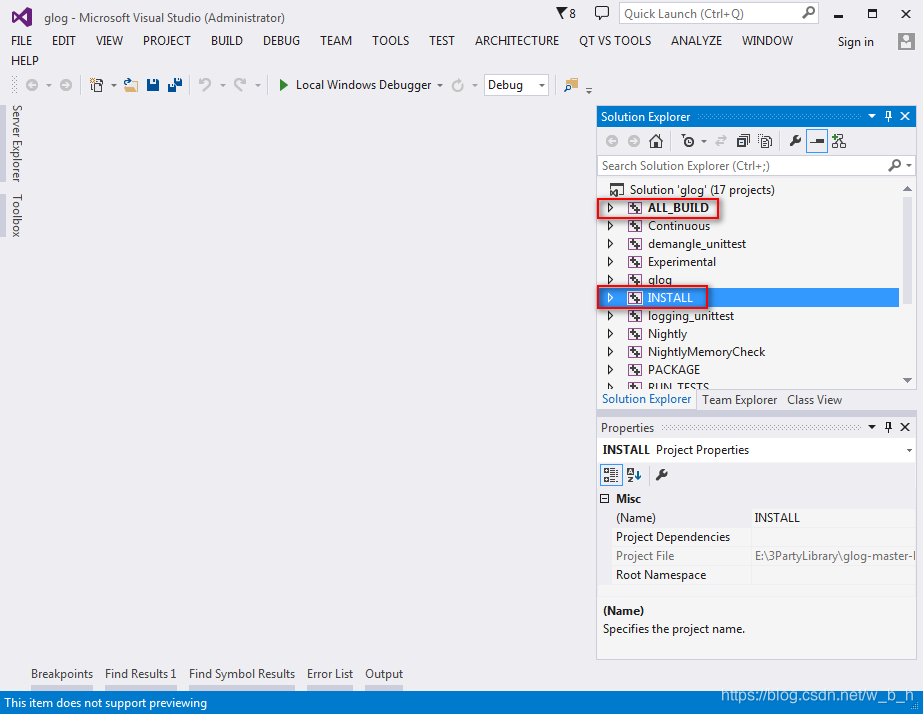Click the Solution Explorer Forward arrow

tap(634, 141)
